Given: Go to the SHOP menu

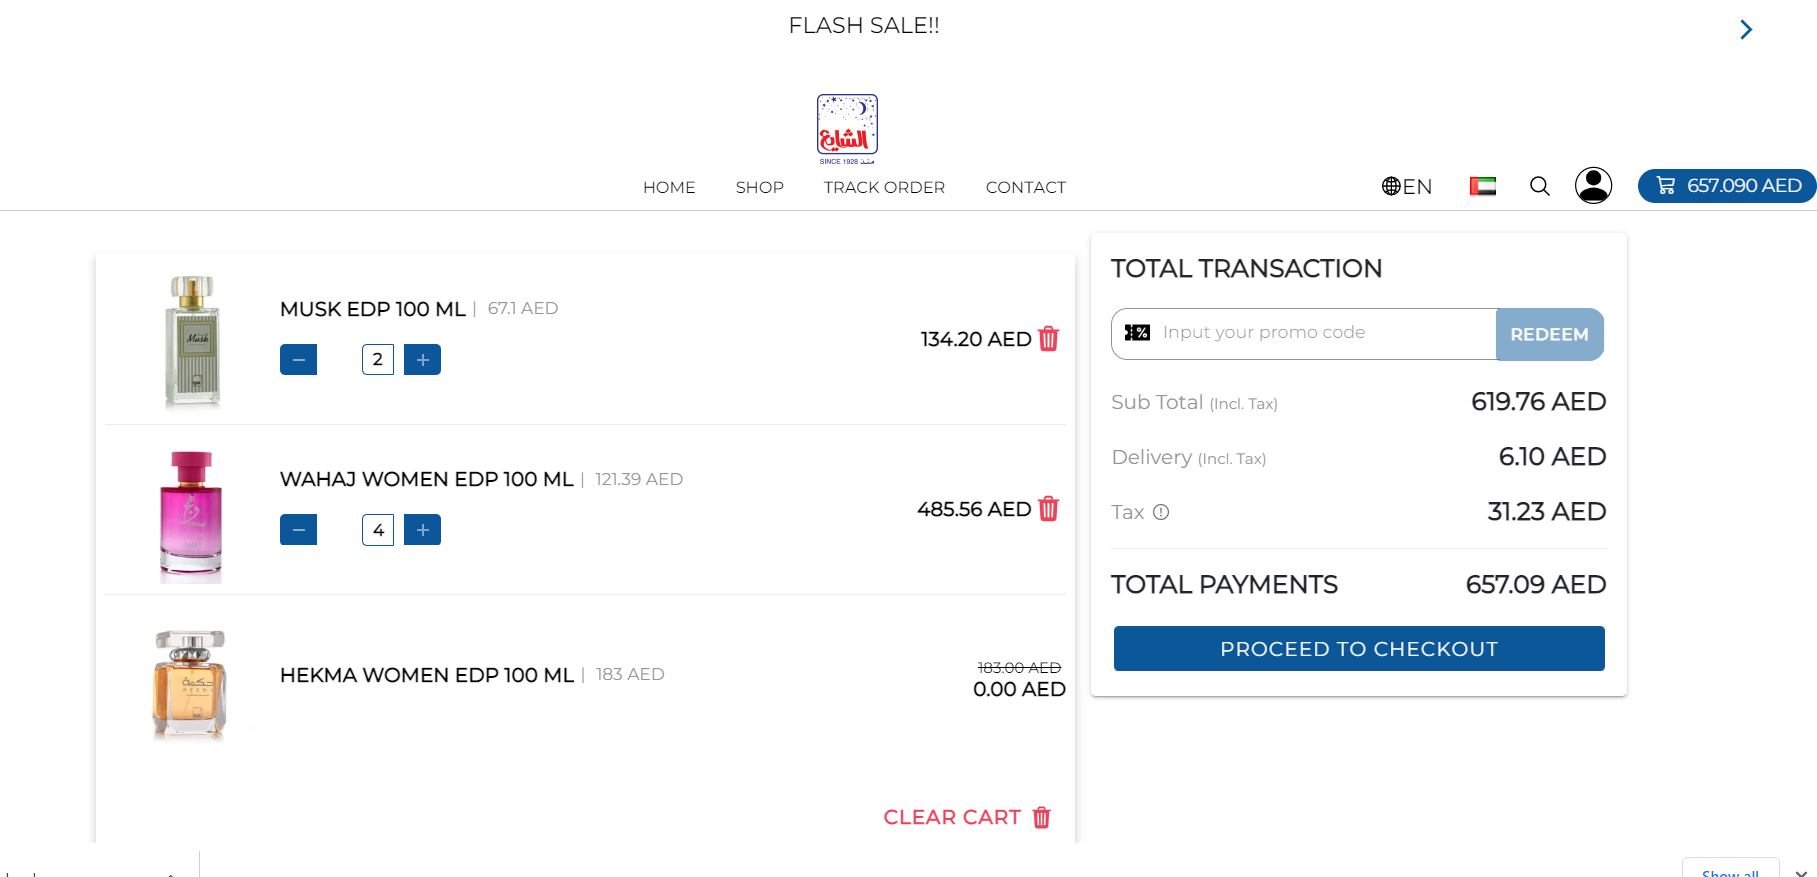Looking at the screenshot, I should point(759,187).
